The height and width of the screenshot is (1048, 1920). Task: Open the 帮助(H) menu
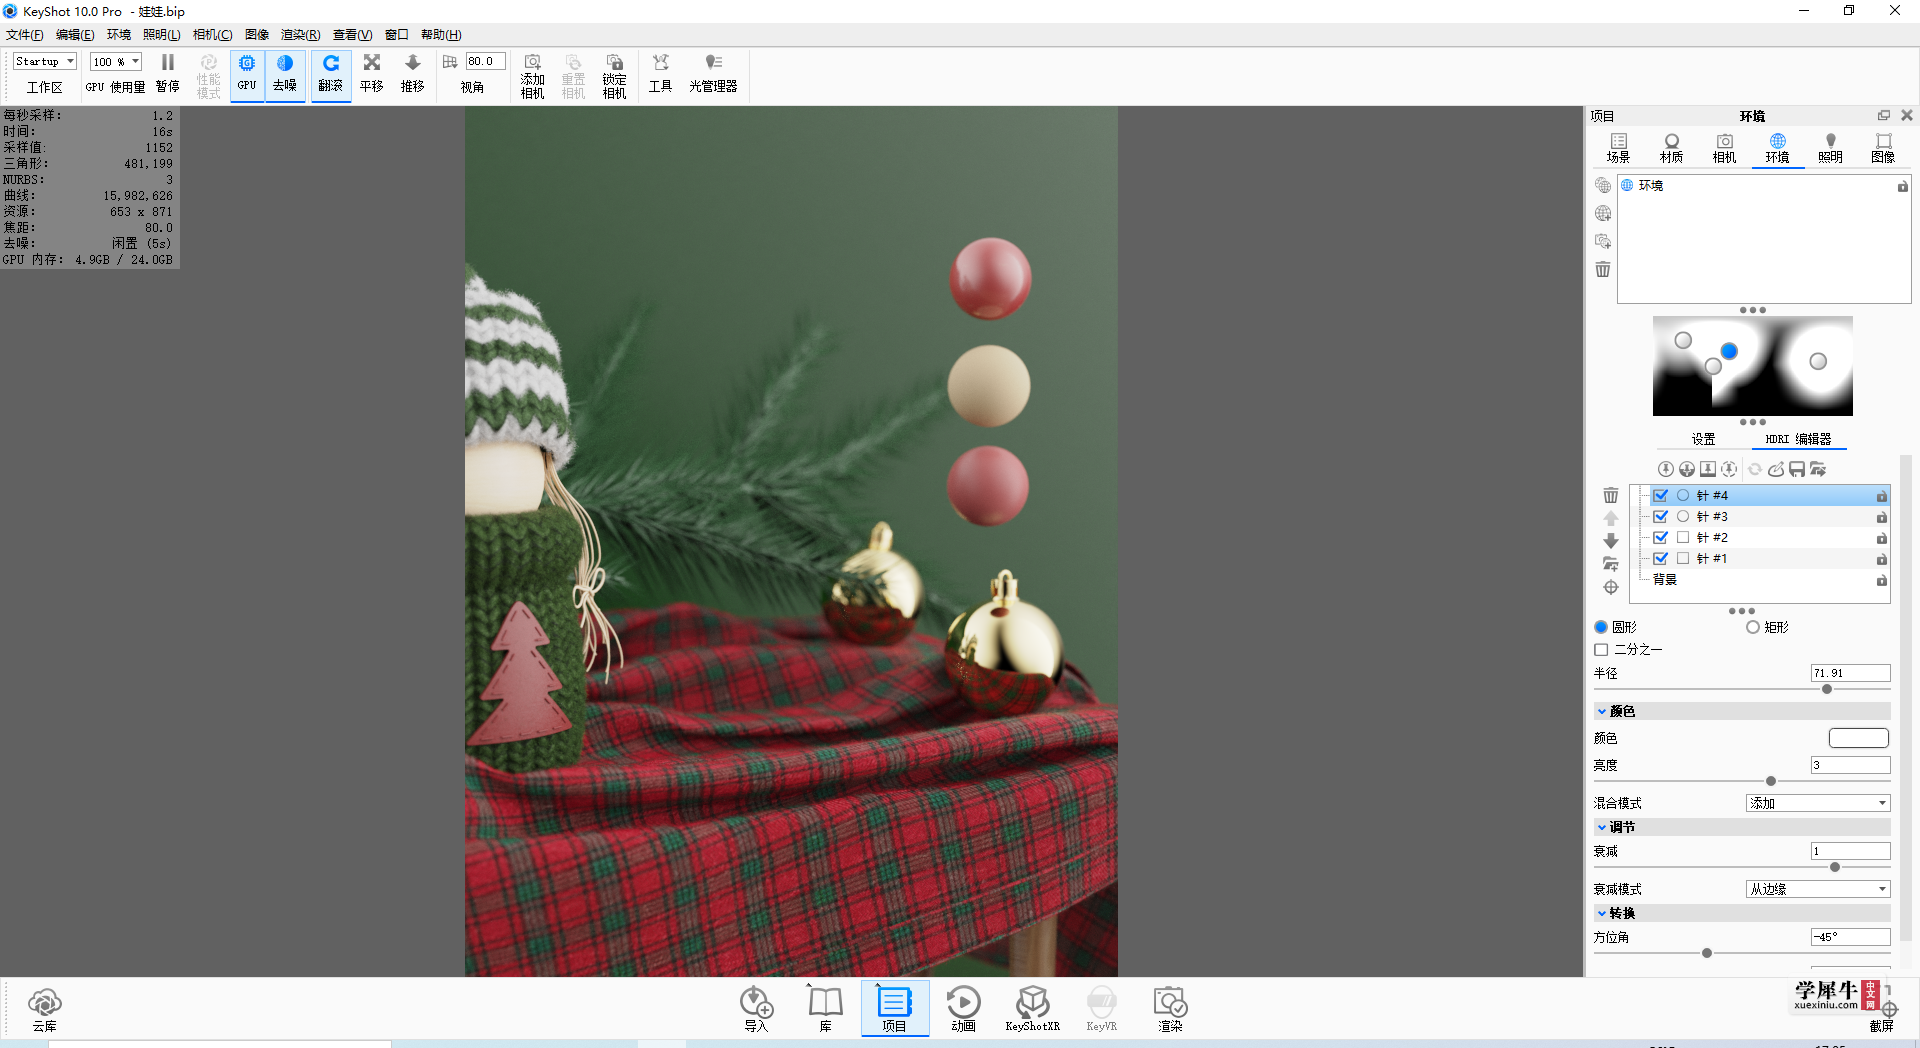pos(441,35)
